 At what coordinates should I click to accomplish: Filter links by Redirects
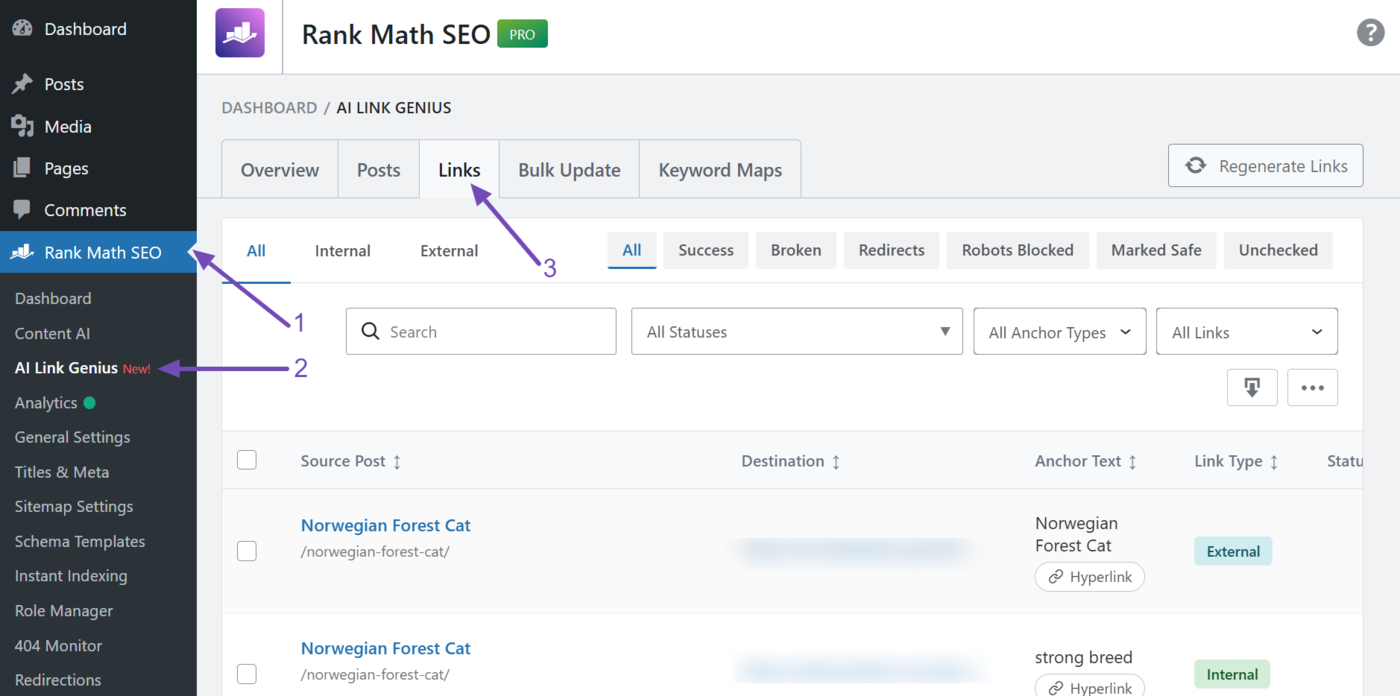tap(892, 250)
